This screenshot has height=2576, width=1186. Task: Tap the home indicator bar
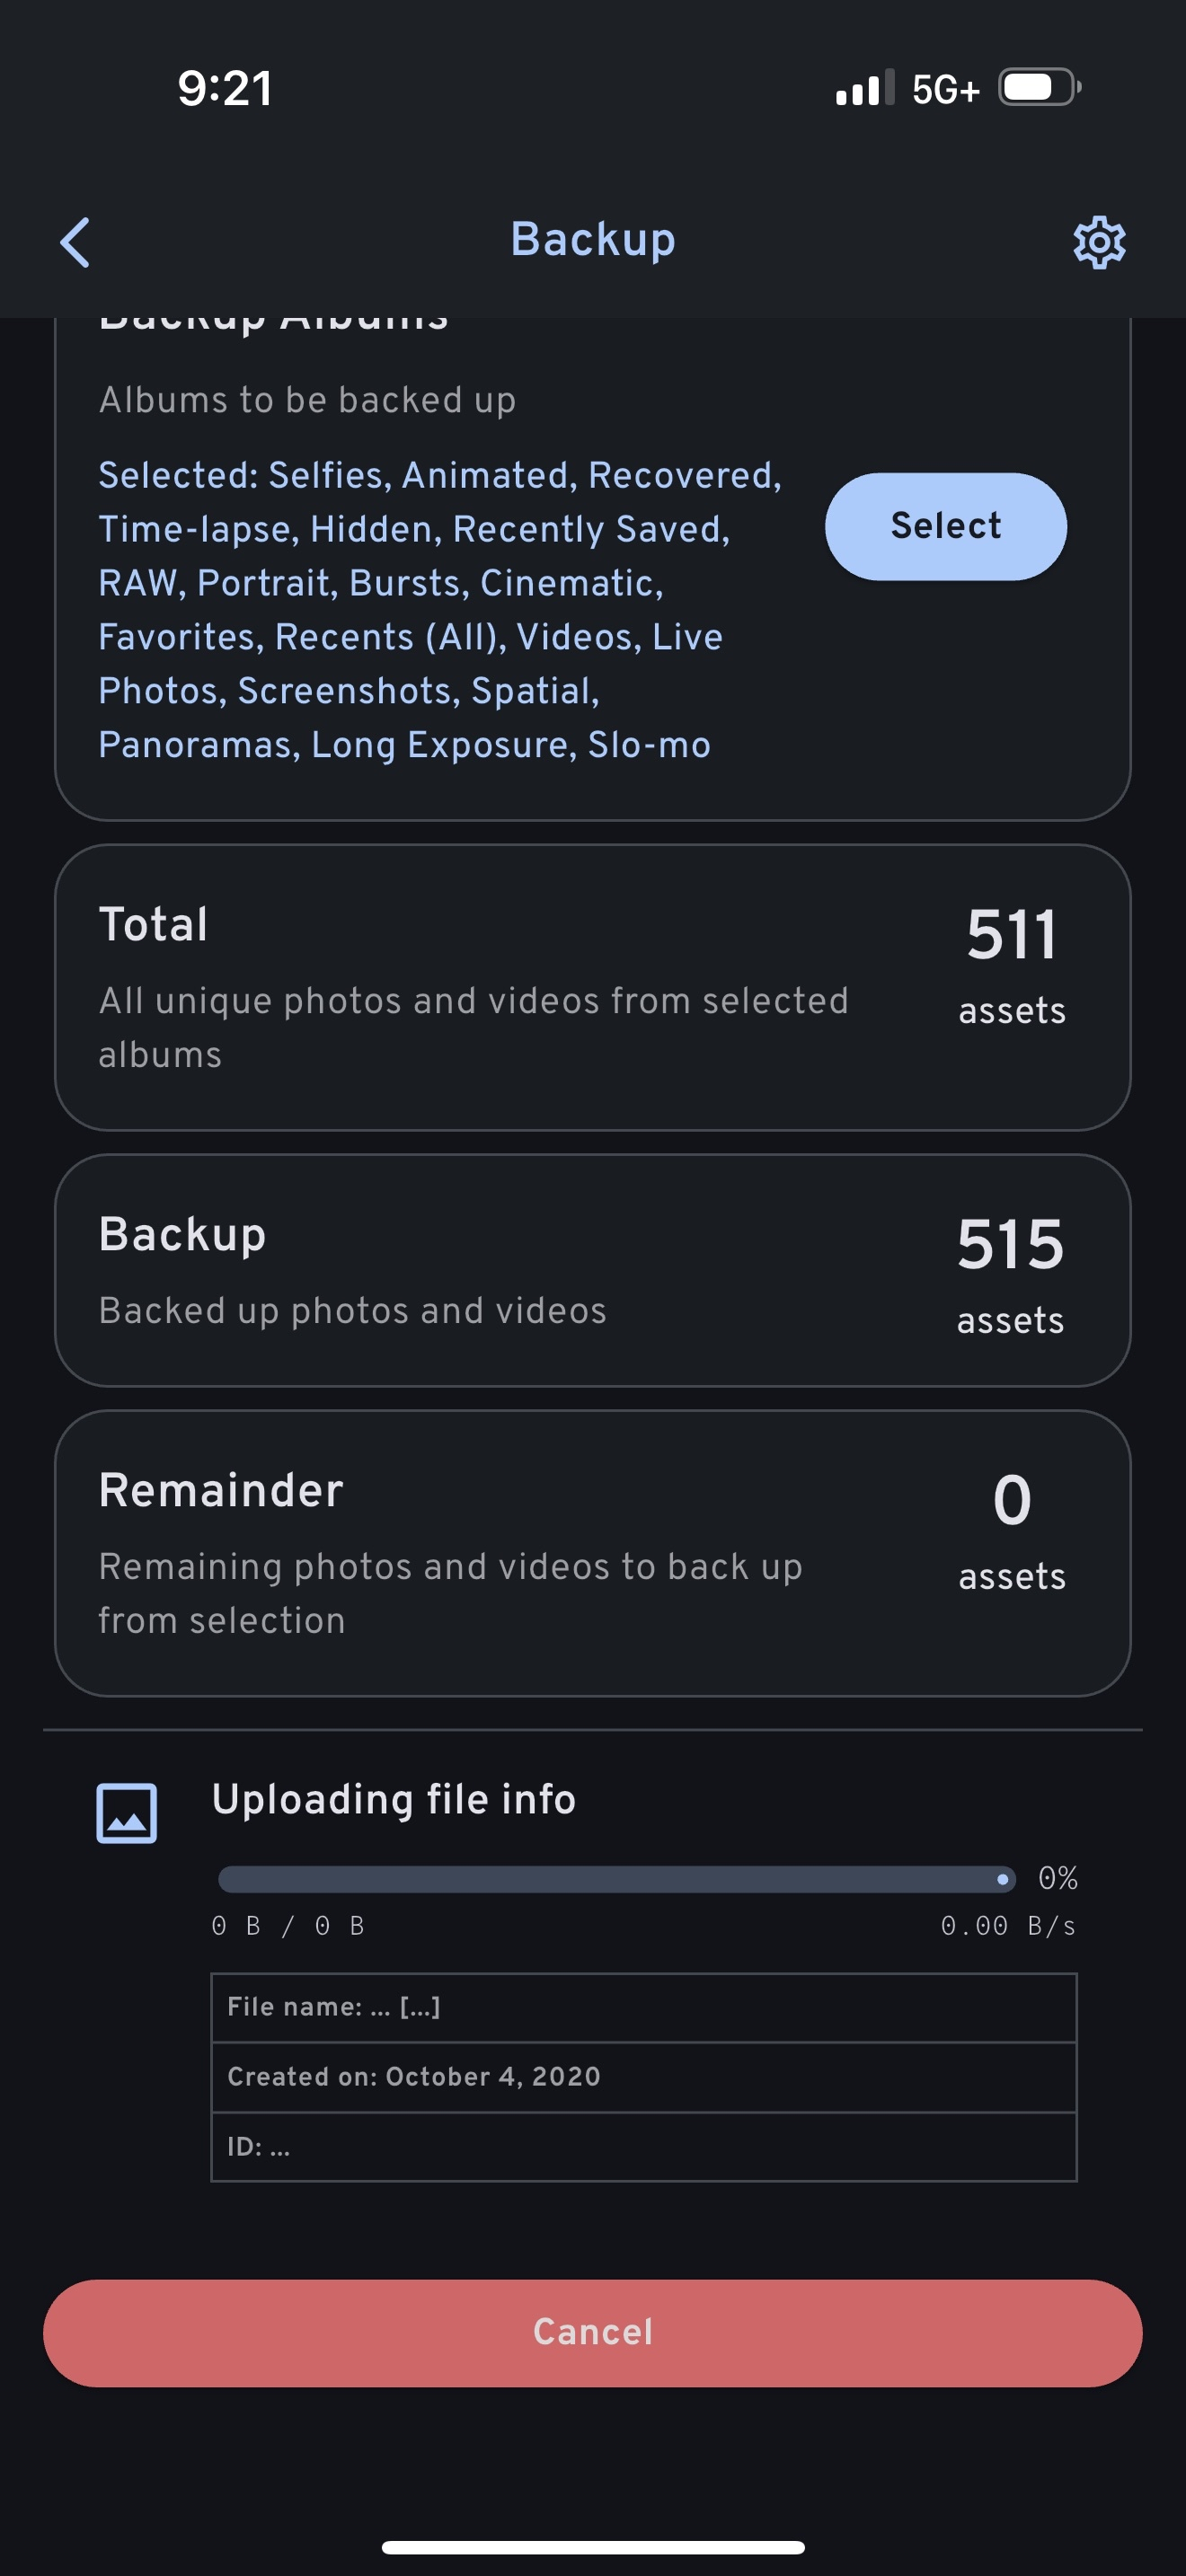click(x=593, y=2547)
